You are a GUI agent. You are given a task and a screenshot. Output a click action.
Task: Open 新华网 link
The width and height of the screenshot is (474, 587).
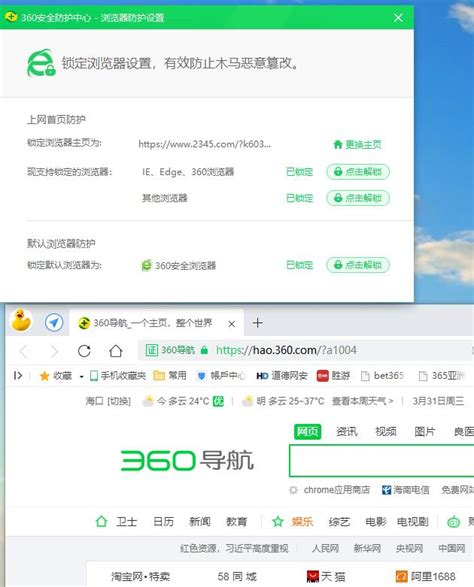coord(367,548)
